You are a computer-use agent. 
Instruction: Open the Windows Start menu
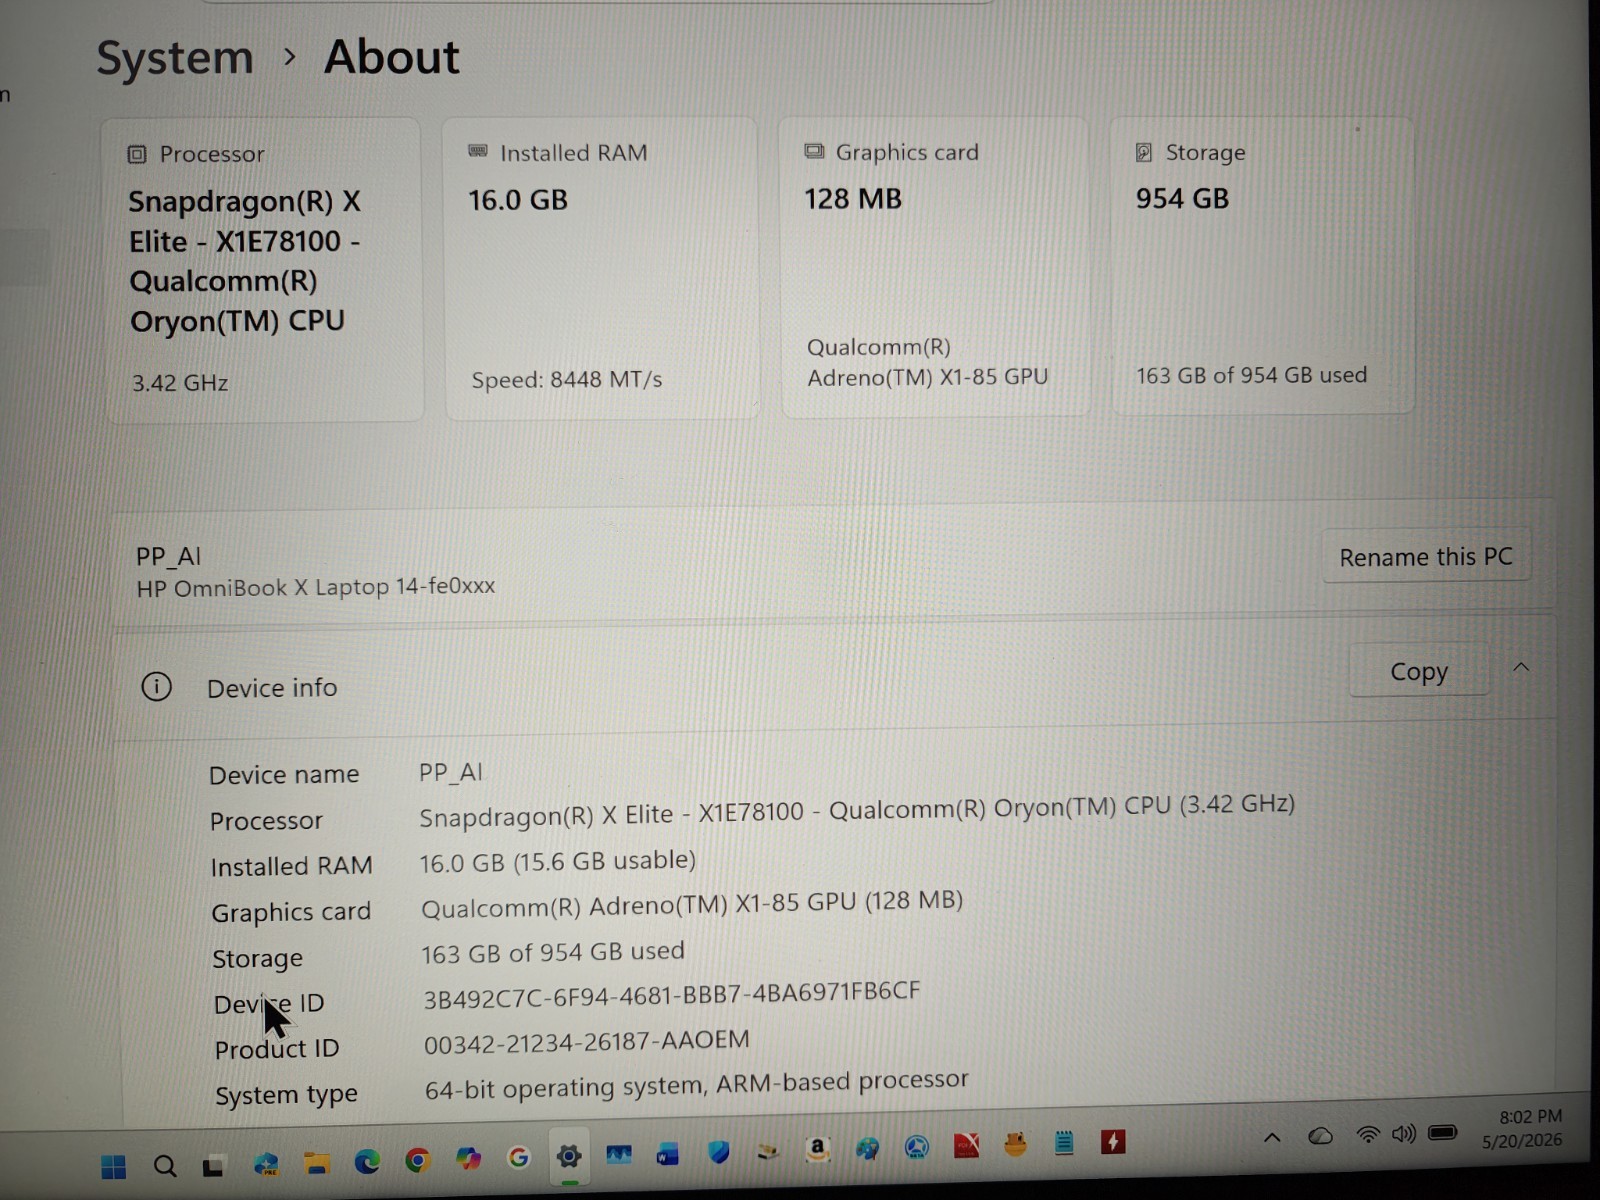click(x=114, y=1167)
